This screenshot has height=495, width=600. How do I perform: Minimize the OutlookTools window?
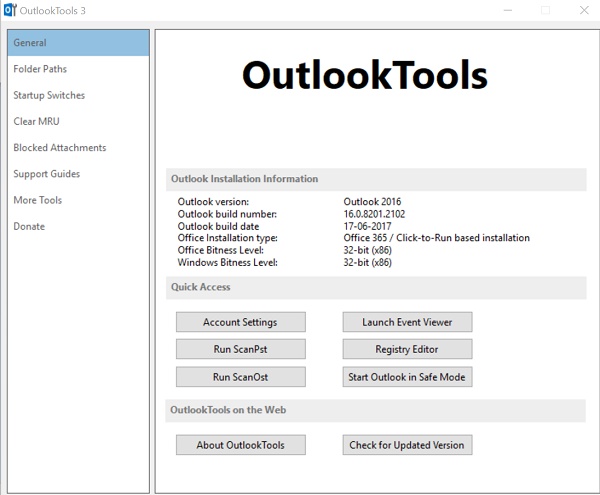(508, 10)
